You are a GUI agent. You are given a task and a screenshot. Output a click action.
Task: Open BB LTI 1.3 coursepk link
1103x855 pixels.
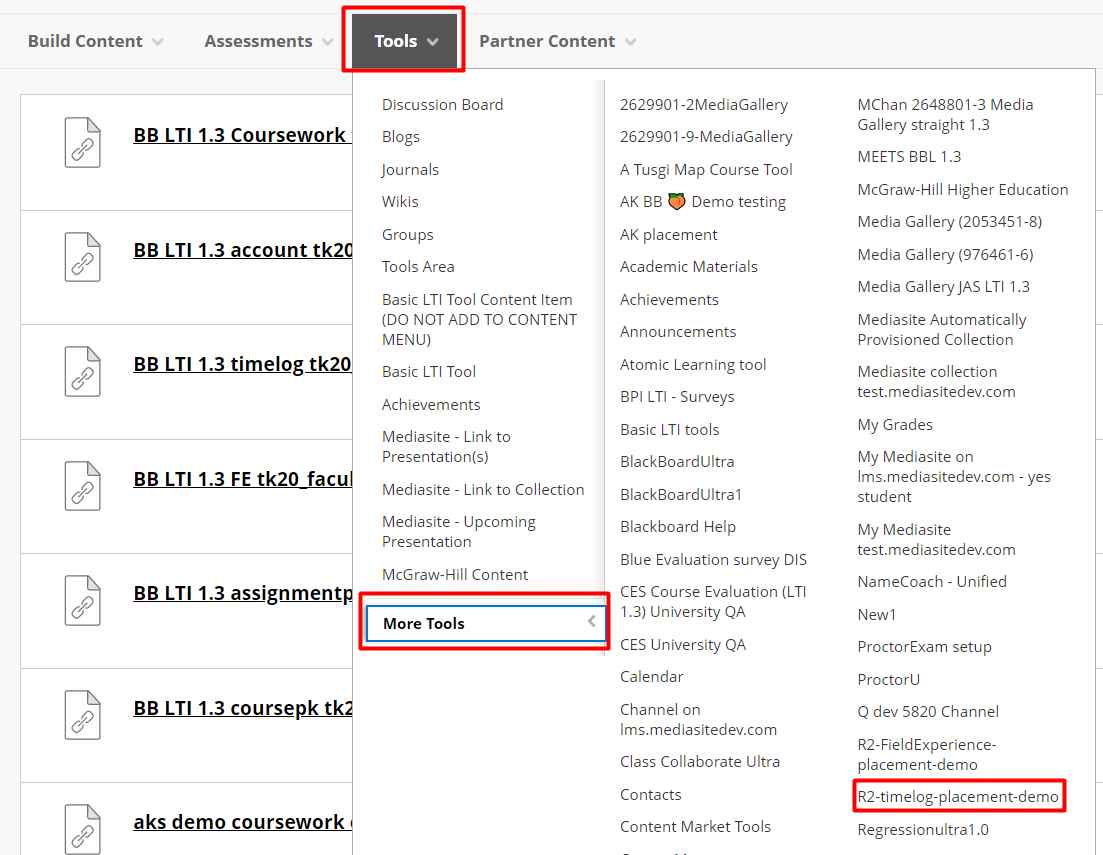[x=243, y=709]
